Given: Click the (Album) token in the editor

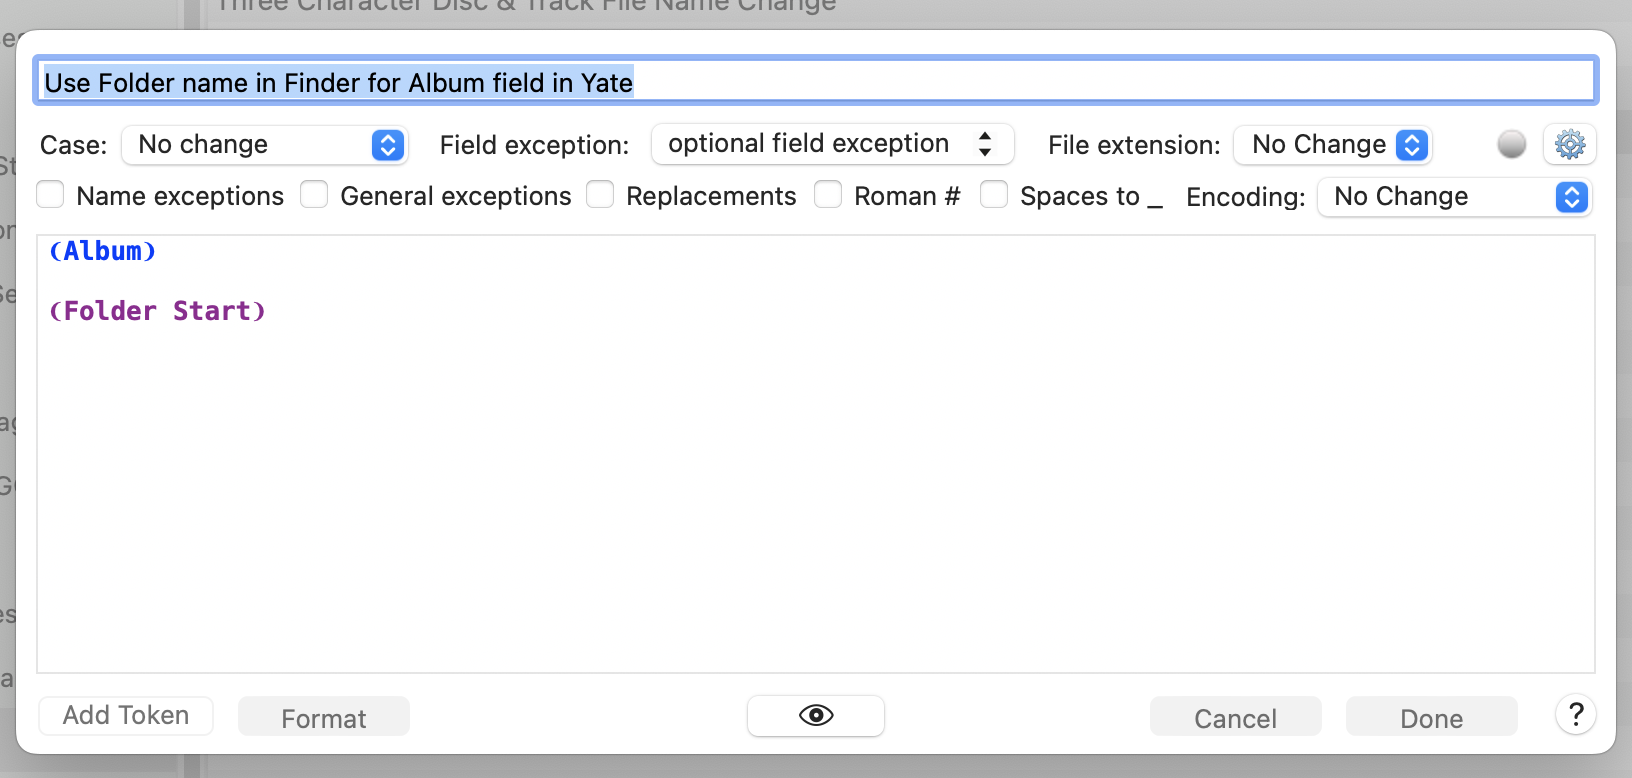Looking at the screenshot, I should coord(103,252).
